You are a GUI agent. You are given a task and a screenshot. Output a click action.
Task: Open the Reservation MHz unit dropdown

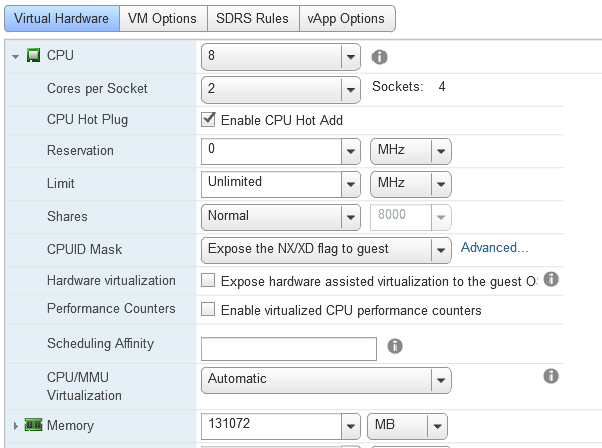441,152
